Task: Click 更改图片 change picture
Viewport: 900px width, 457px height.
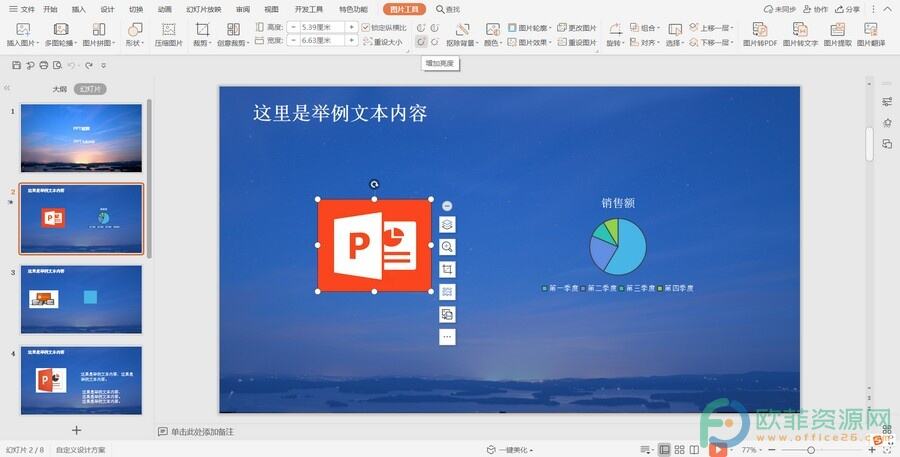Action: pos(577,28)
